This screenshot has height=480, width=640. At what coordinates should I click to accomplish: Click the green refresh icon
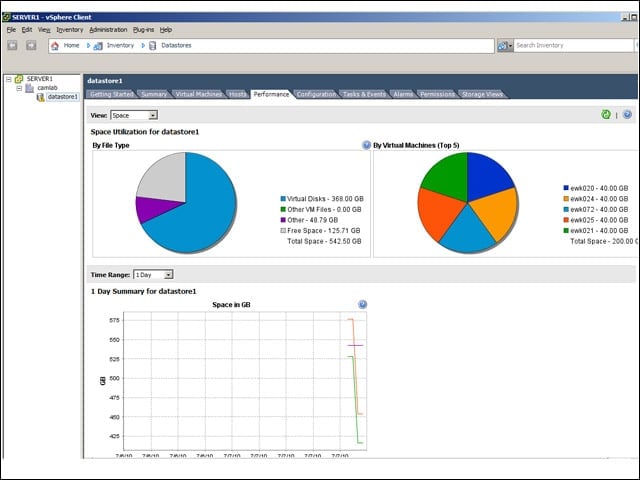click(606, 115)
